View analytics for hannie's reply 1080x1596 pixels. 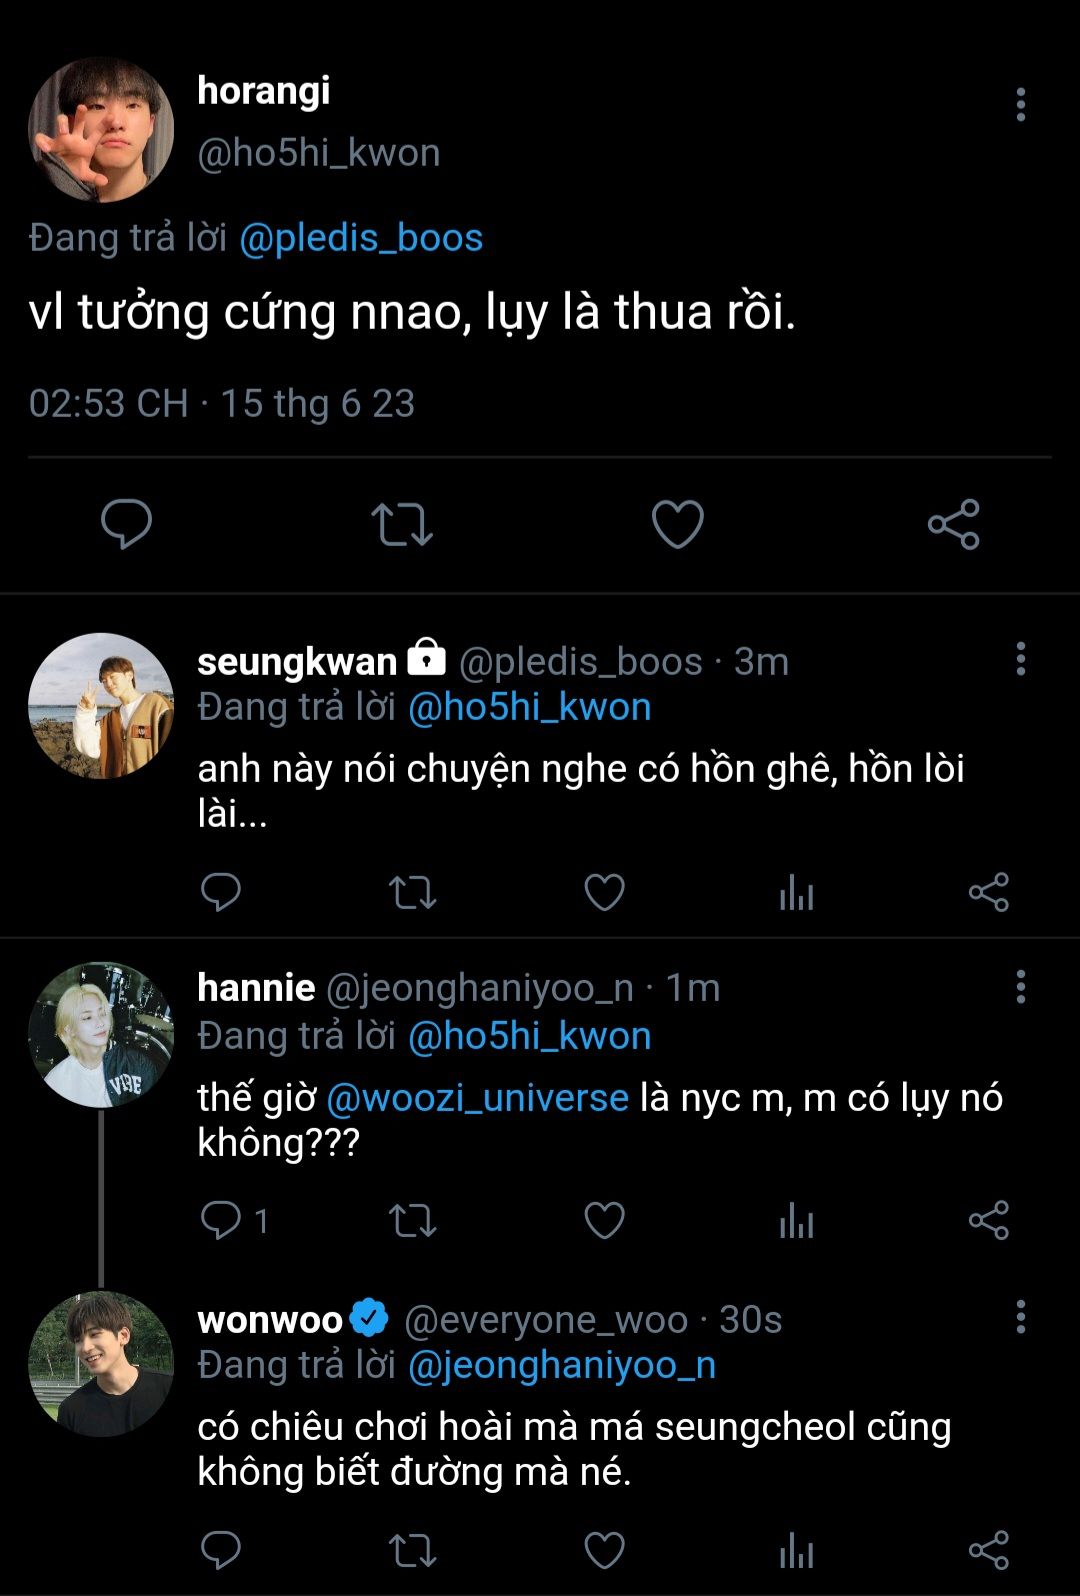pos(796,1220)
